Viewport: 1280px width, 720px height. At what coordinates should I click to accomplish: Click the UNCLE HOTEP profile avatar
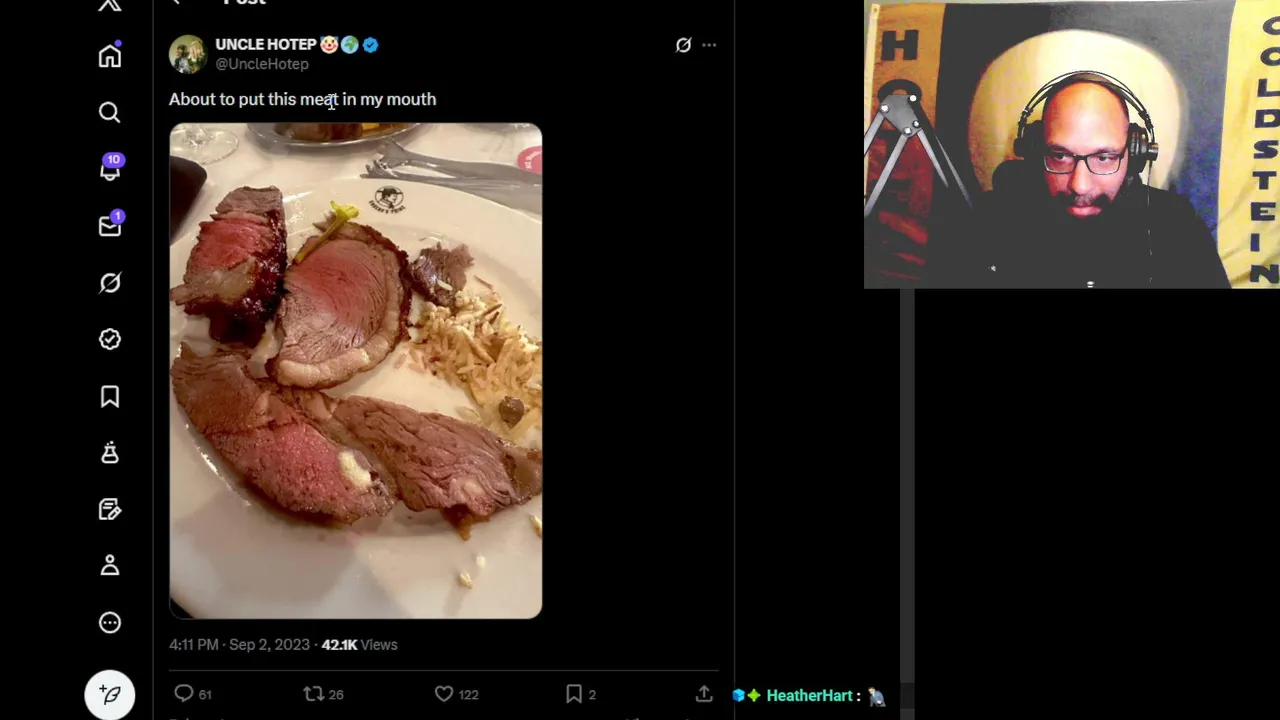188,54
